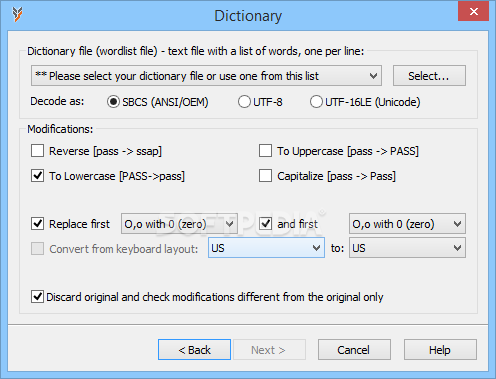Open the target 'to:' keyboard layout dropdown
The image size is (496, 379).
click(x=407, y=248)
